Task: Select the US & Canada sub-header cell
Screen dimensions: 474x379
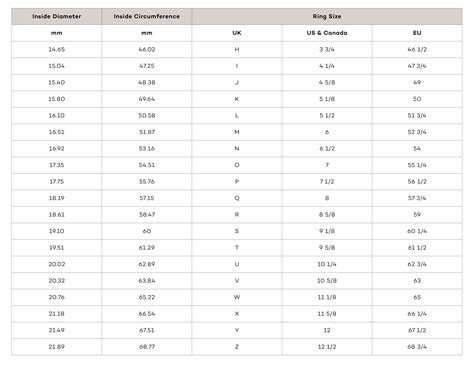Action: [x=327, y=33]
